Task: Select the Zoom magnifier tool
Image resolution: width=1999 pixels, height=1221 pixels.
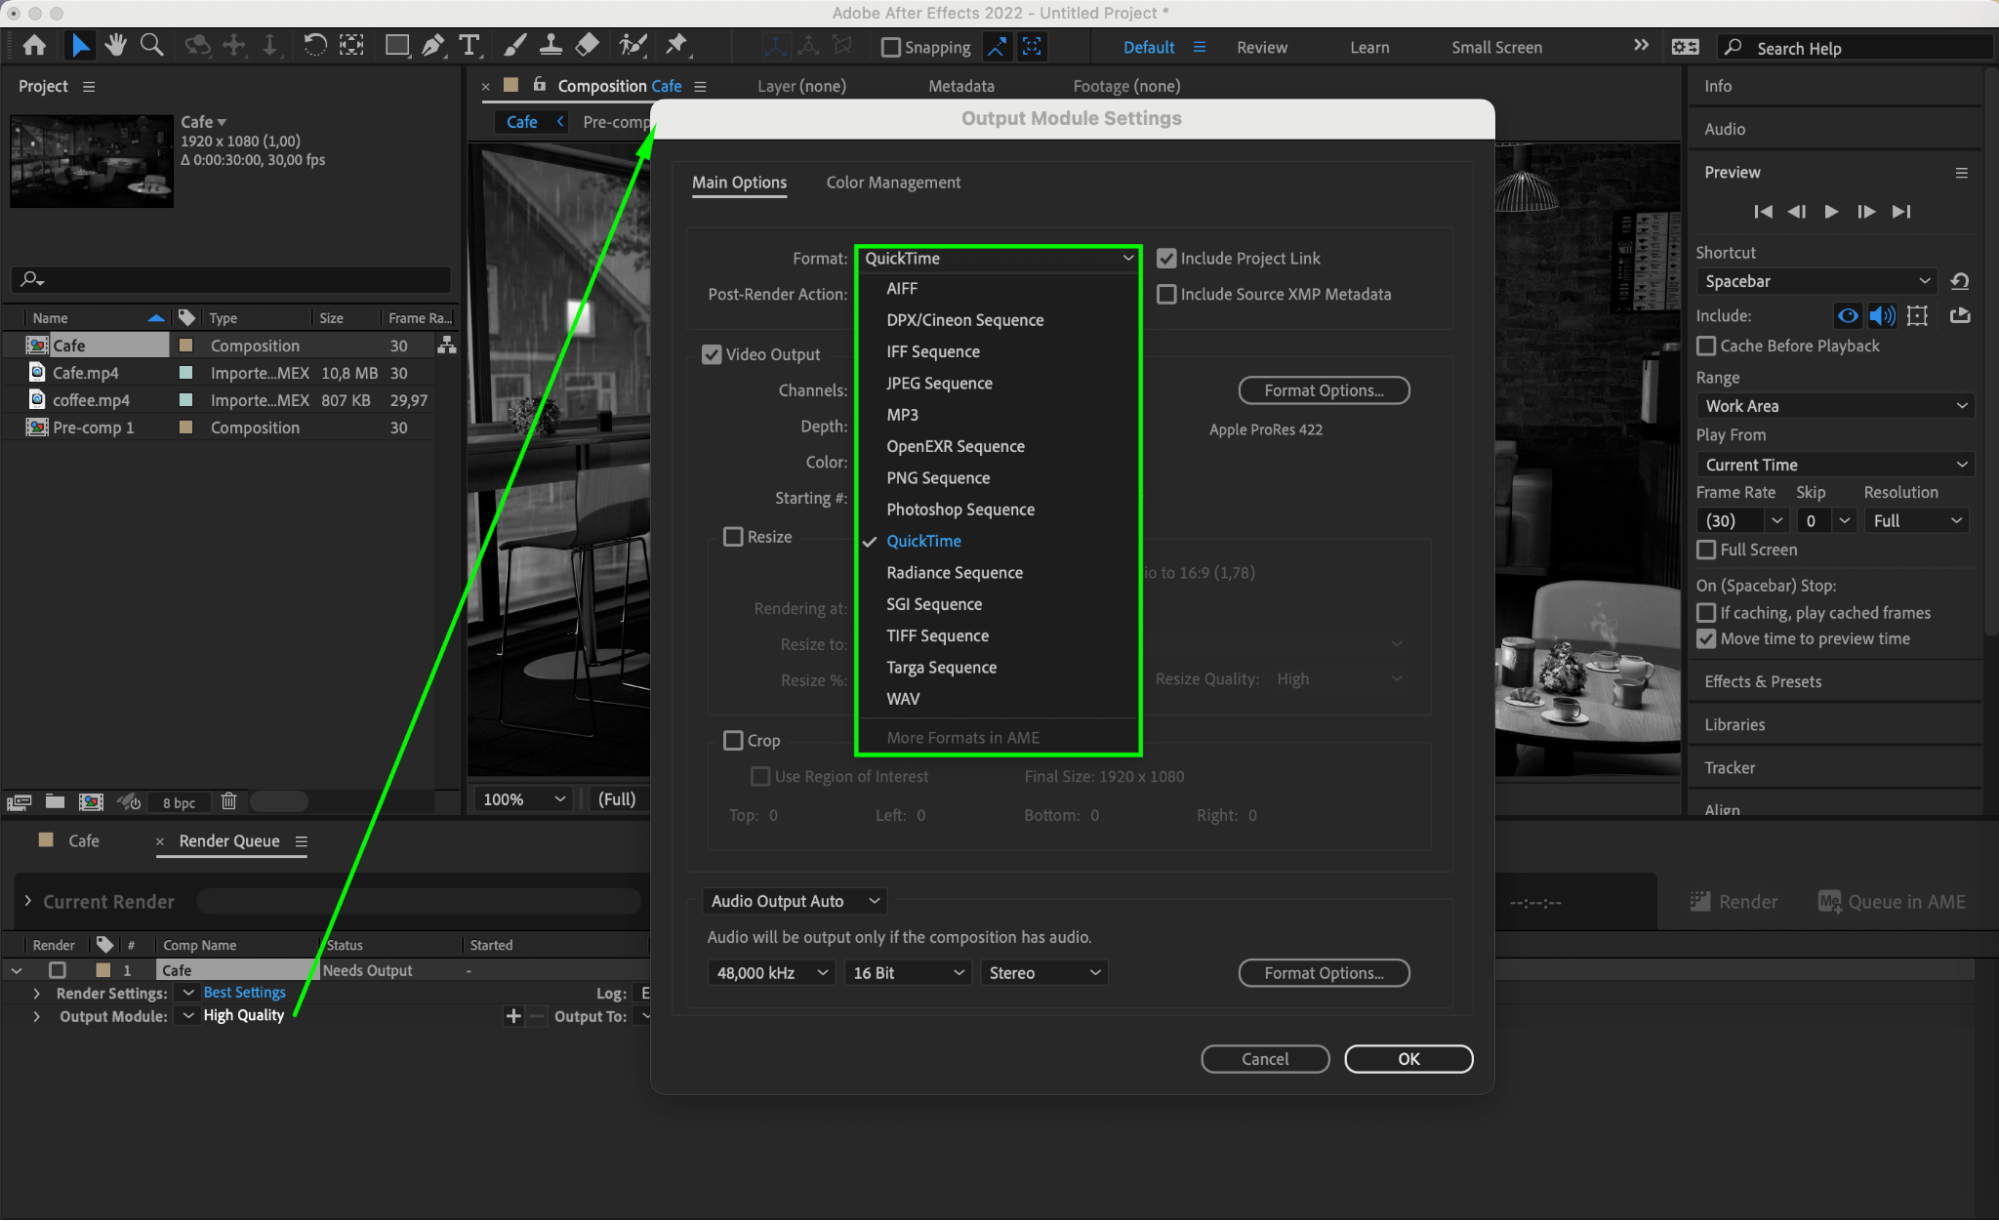Action: pyautogui.click(x=152, y=45)
